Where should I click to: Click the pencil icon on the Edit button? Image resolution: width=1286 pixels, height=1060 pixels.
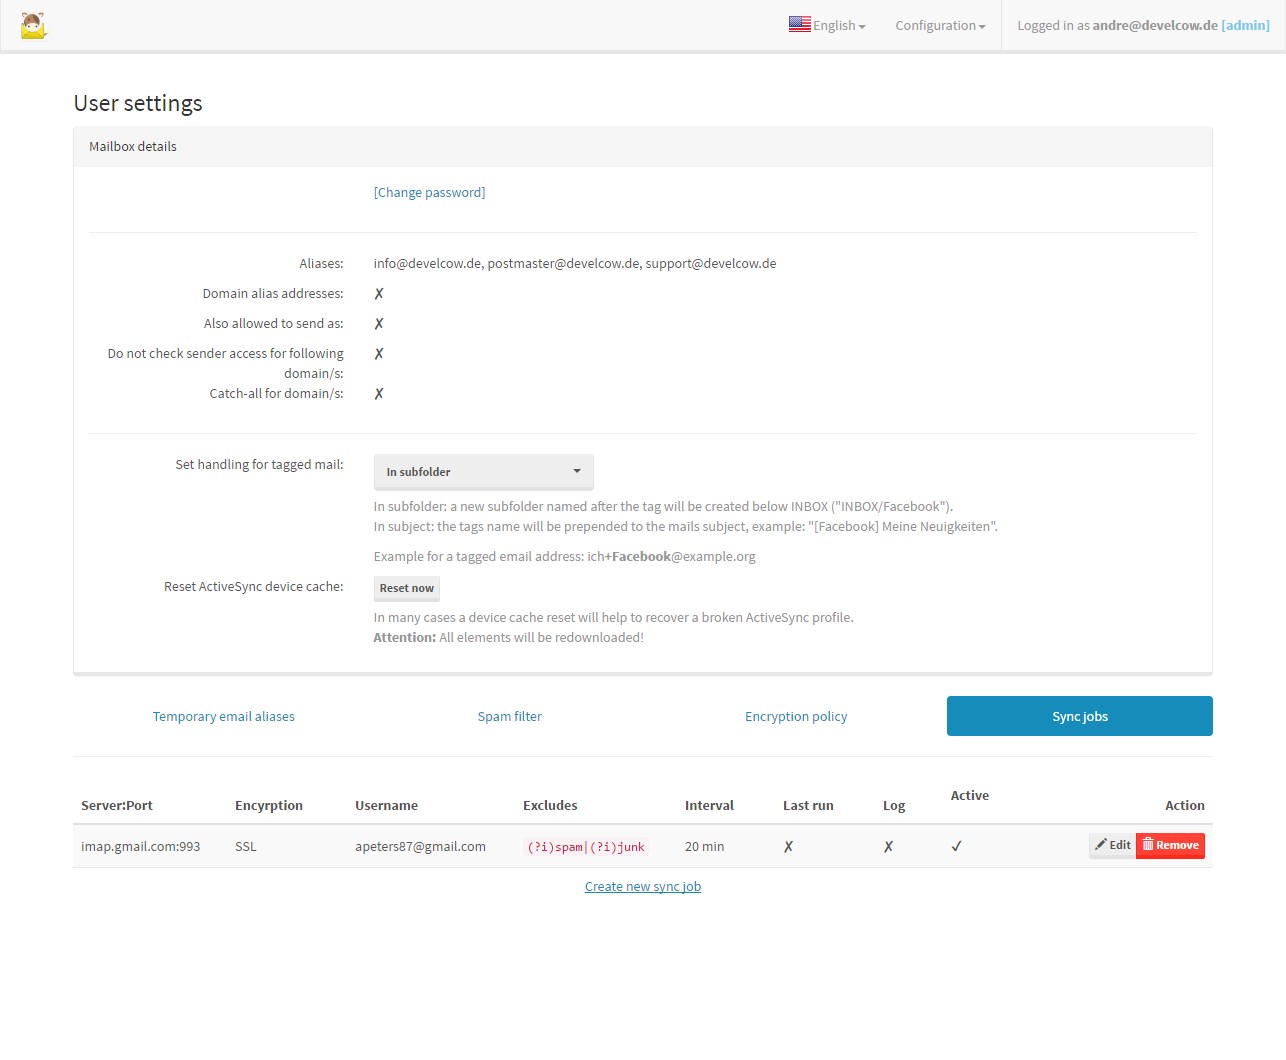1102,845
